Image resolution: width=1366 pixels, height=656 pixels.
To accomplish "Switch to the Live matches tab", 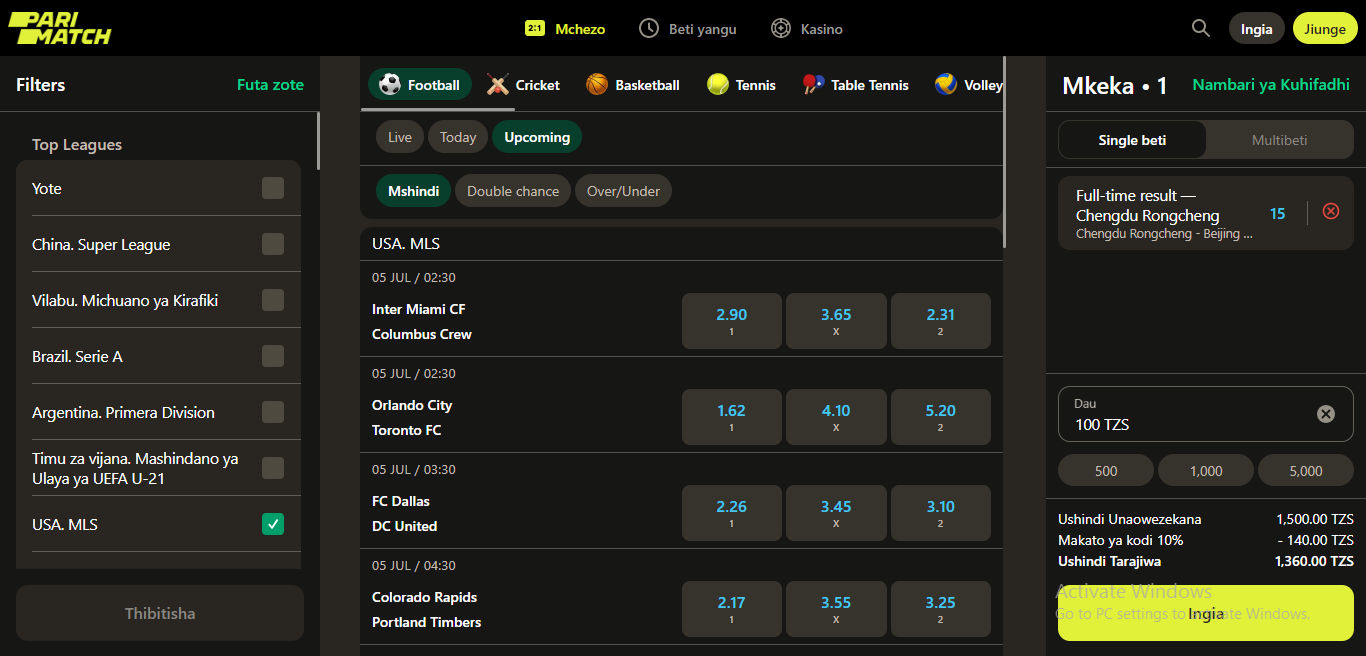I will pyautogui.click(x=399, y=137).
